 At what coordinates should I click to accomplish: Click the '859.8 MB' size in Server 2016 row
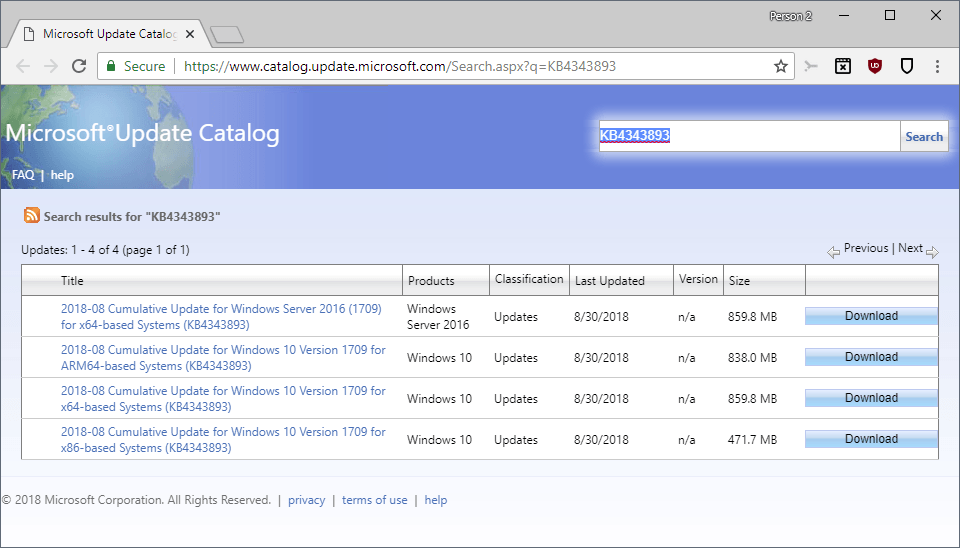(x=752, y=317)
